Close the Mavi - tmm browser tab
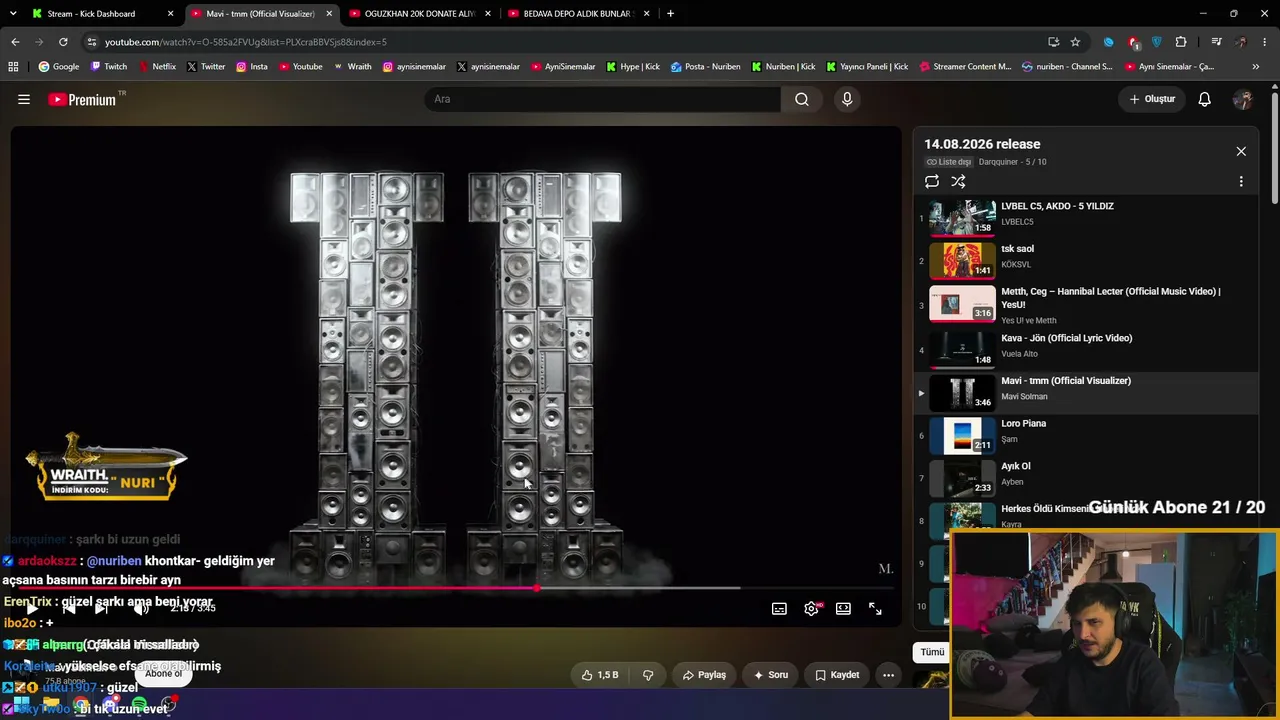 [x=329, y=14]
